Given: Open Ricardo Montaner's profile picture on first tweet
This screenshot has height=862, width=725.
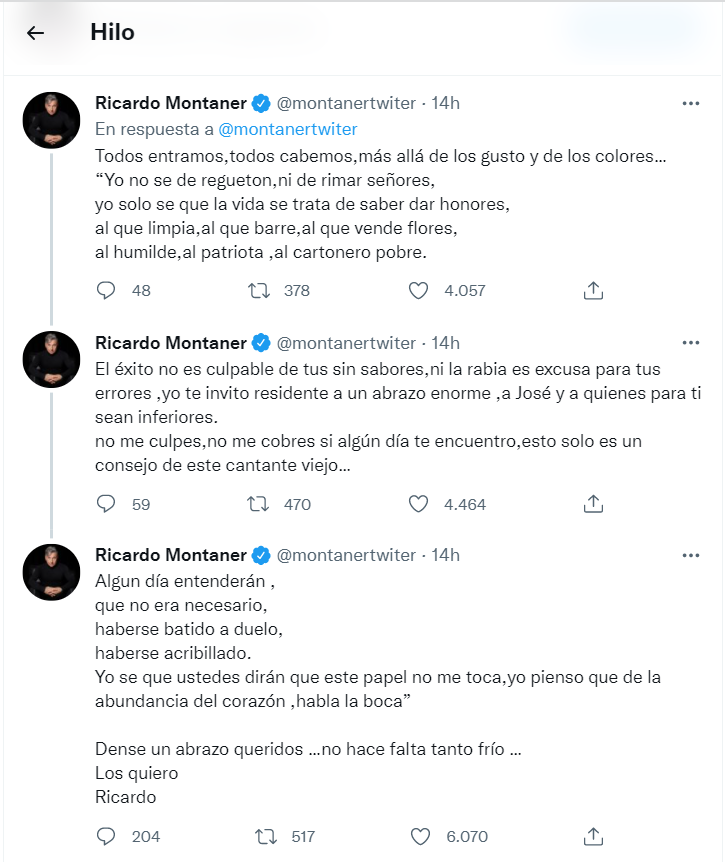Looking at the screenshot, I should (x=51, y=120).
